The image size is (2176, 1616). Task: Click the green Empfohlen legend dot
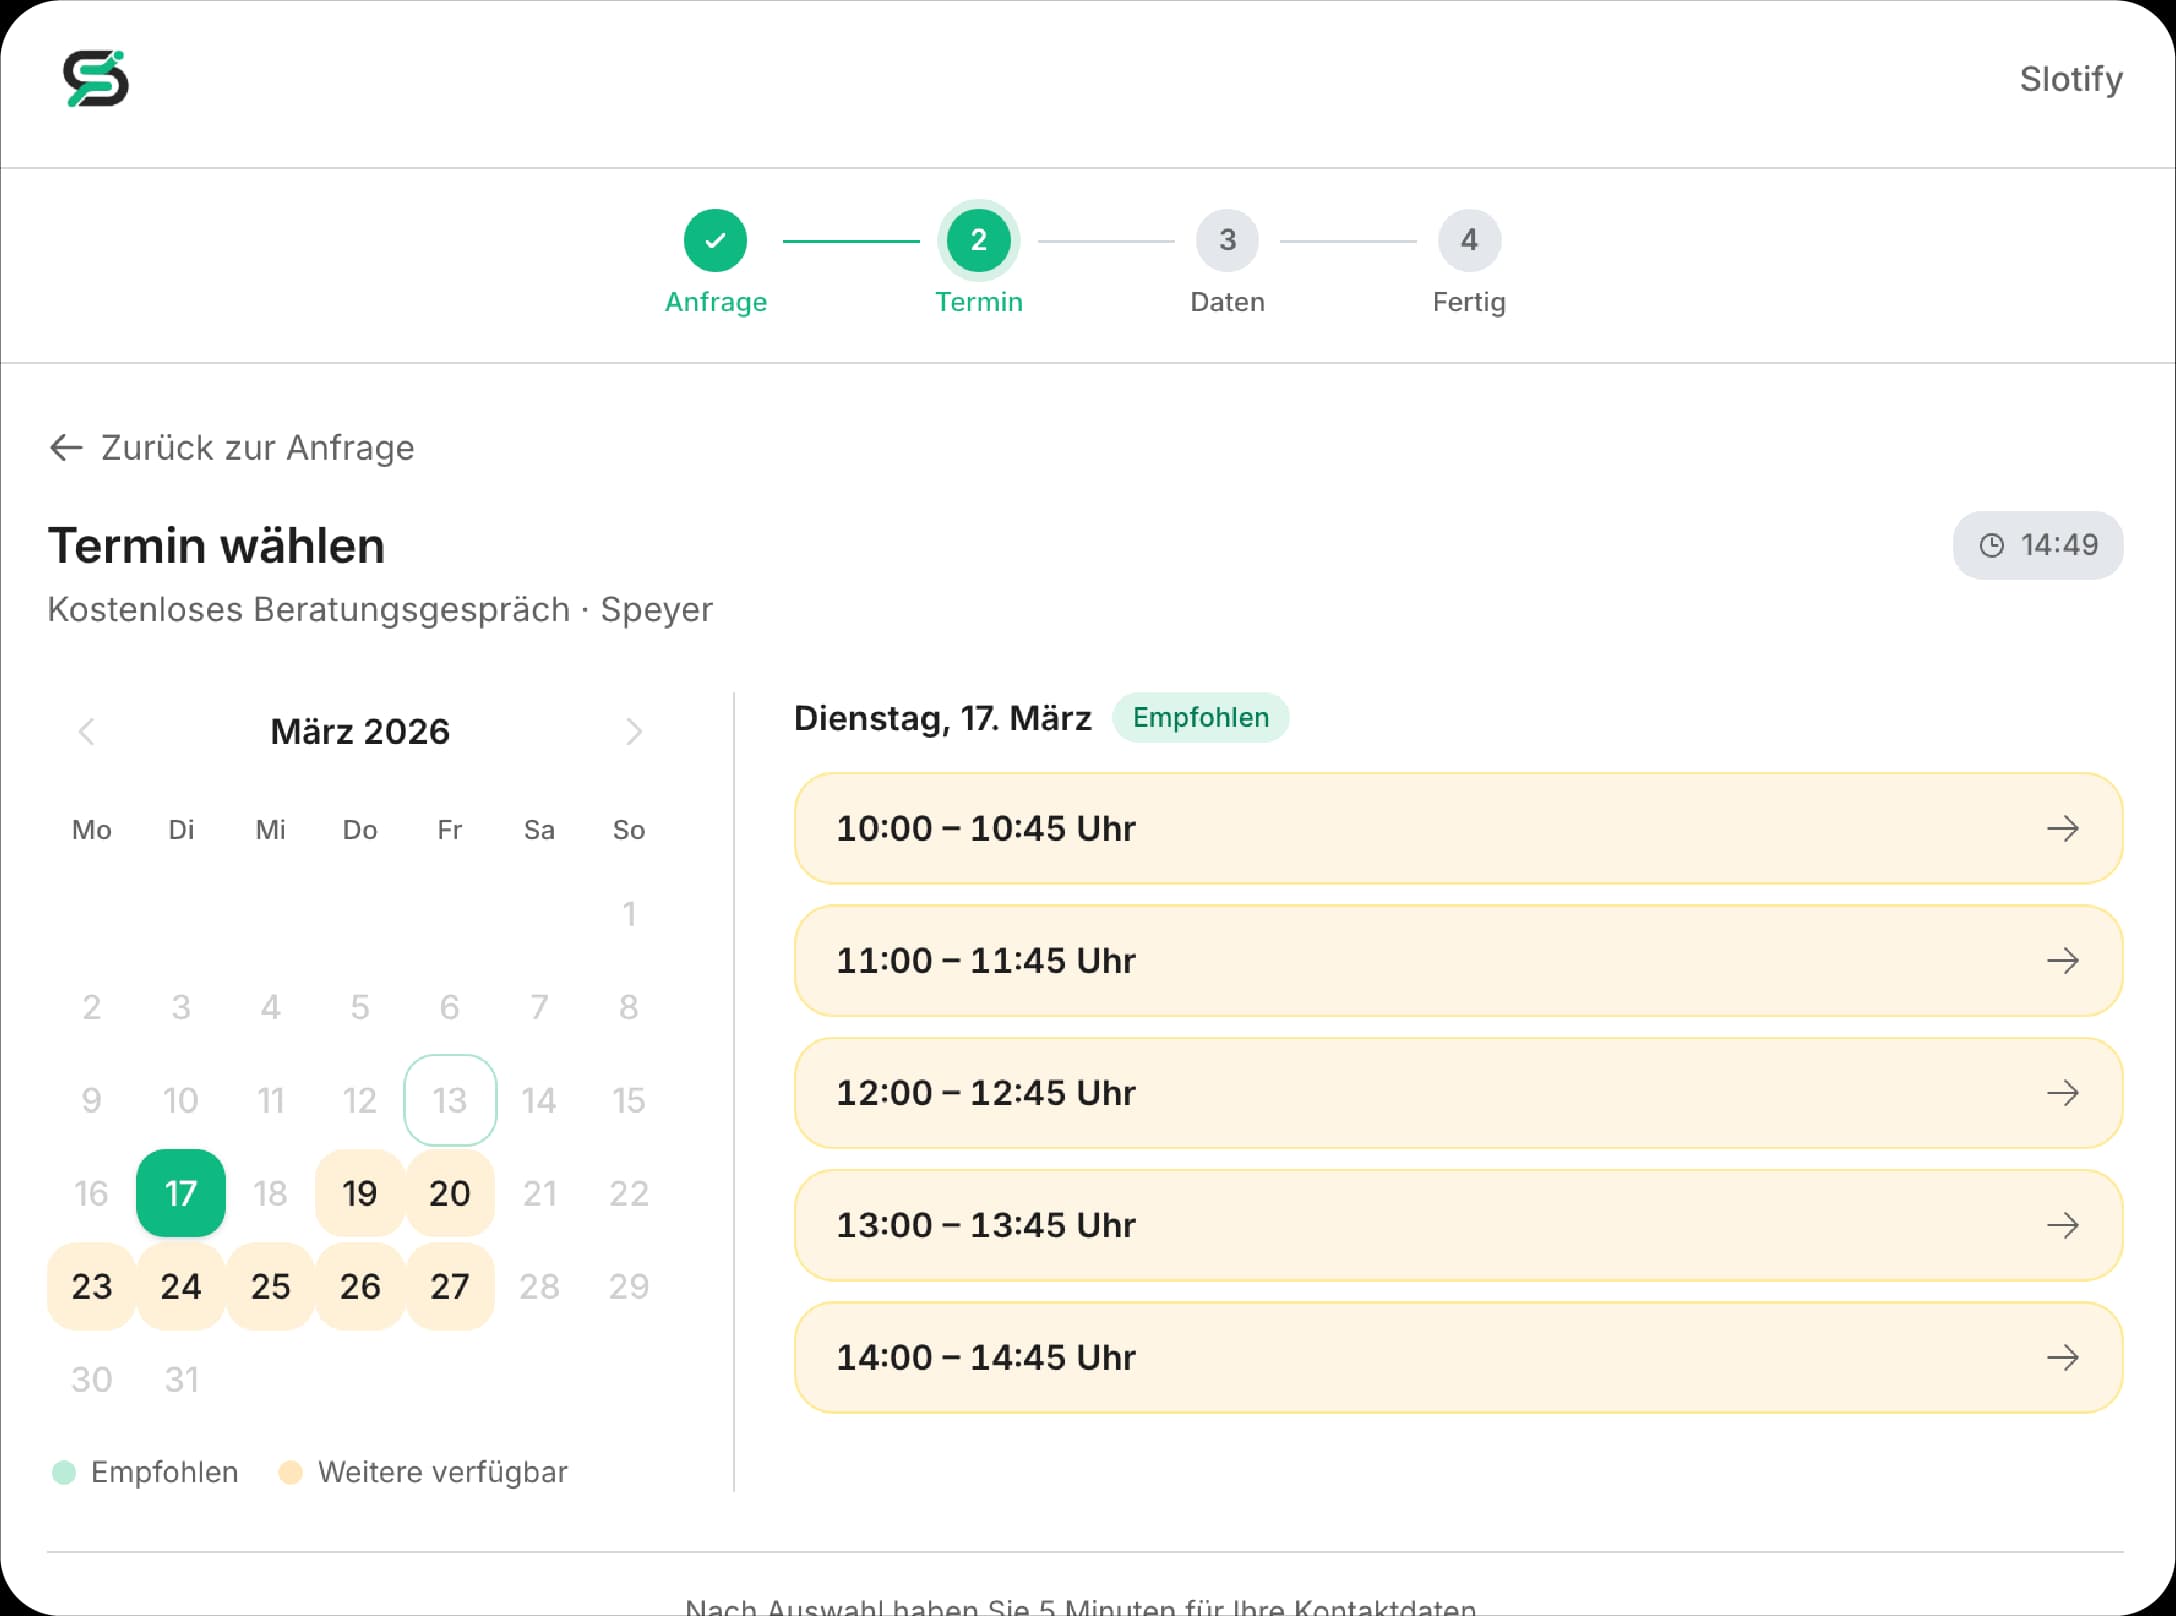point(64,1472)
